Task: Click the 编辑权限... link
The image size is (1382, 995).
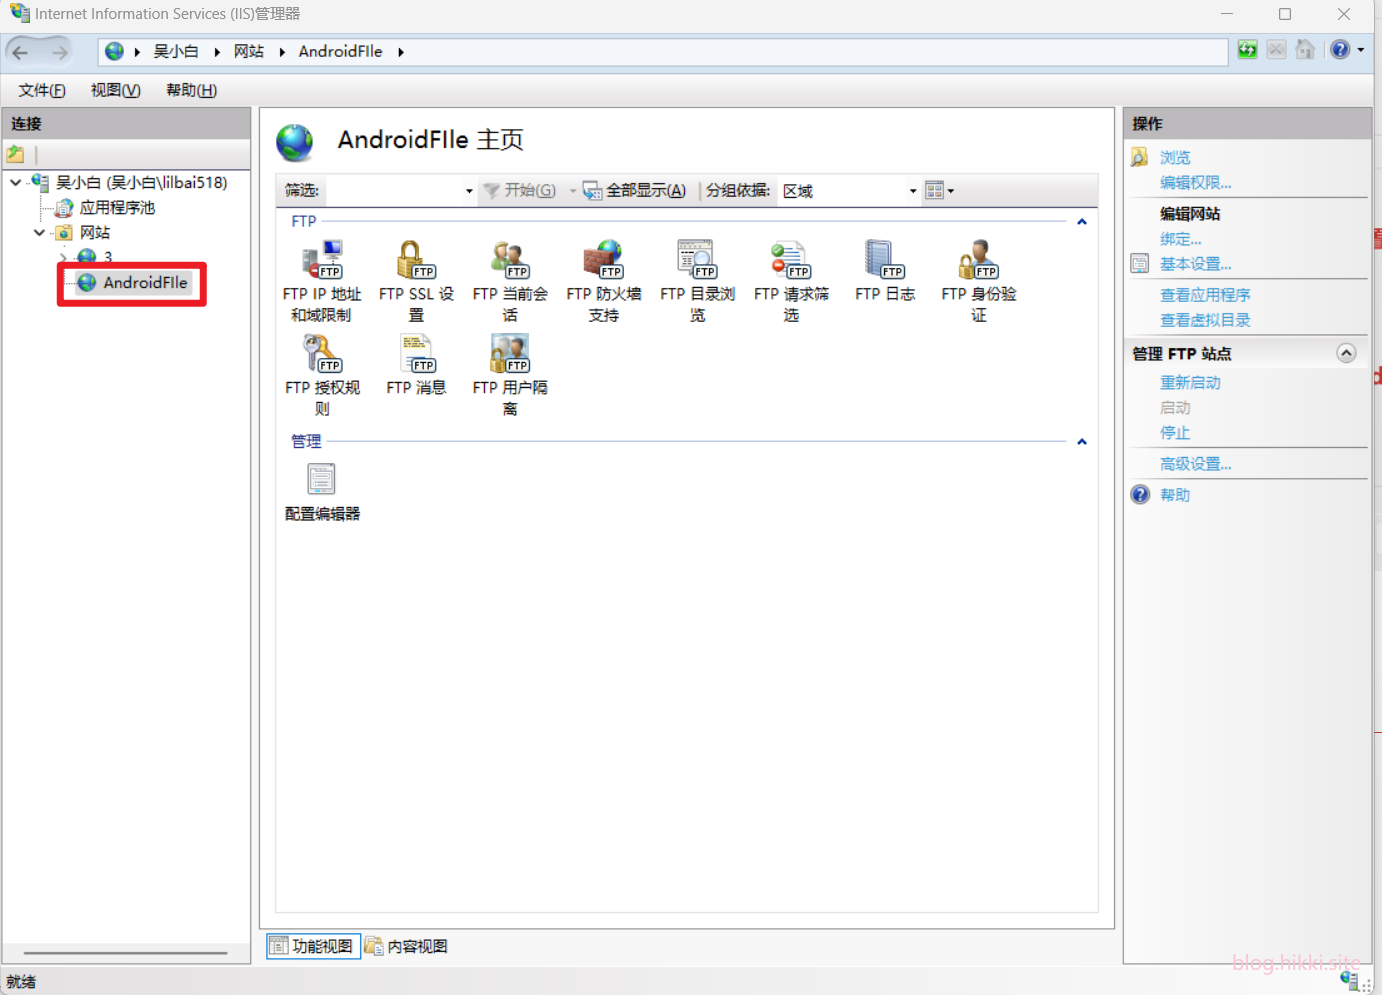Action: [1195, 183]
